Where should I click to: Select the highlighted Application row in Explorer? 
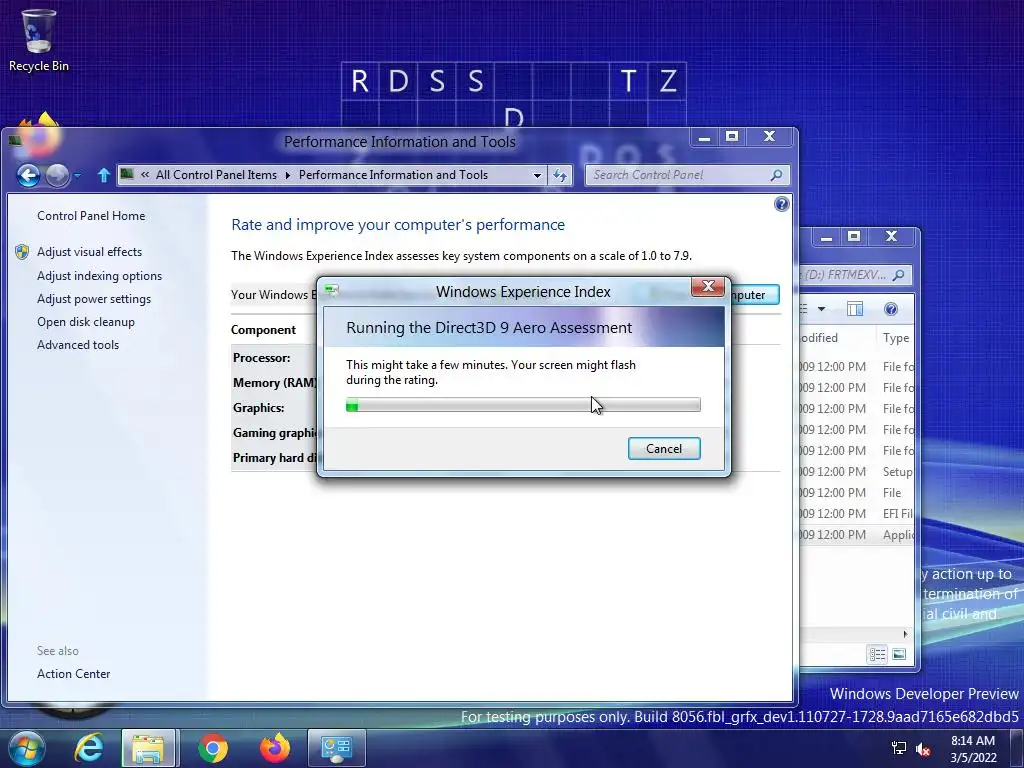(x=857, y=534)
